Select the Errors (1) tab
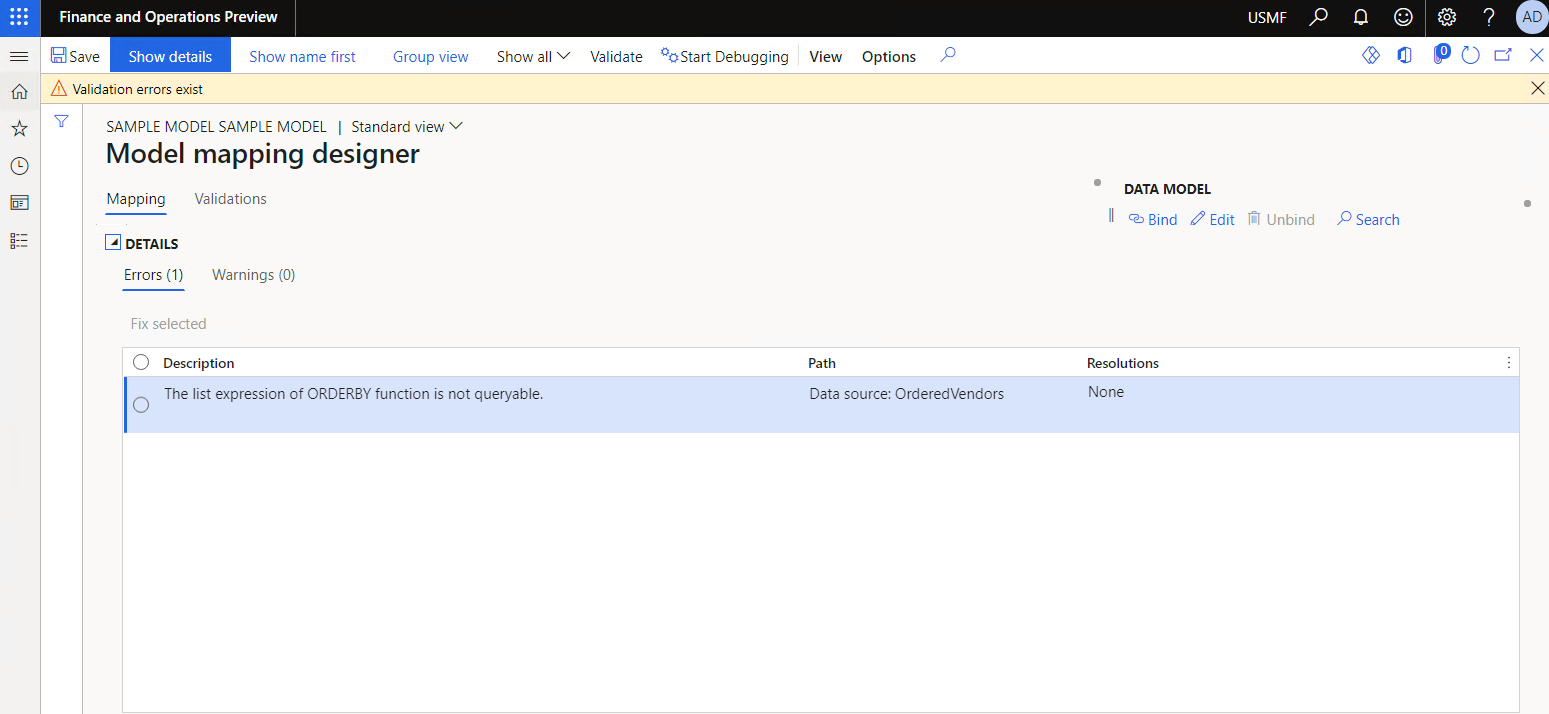This screenshot has height=714, width=1549. pos(153,275)
